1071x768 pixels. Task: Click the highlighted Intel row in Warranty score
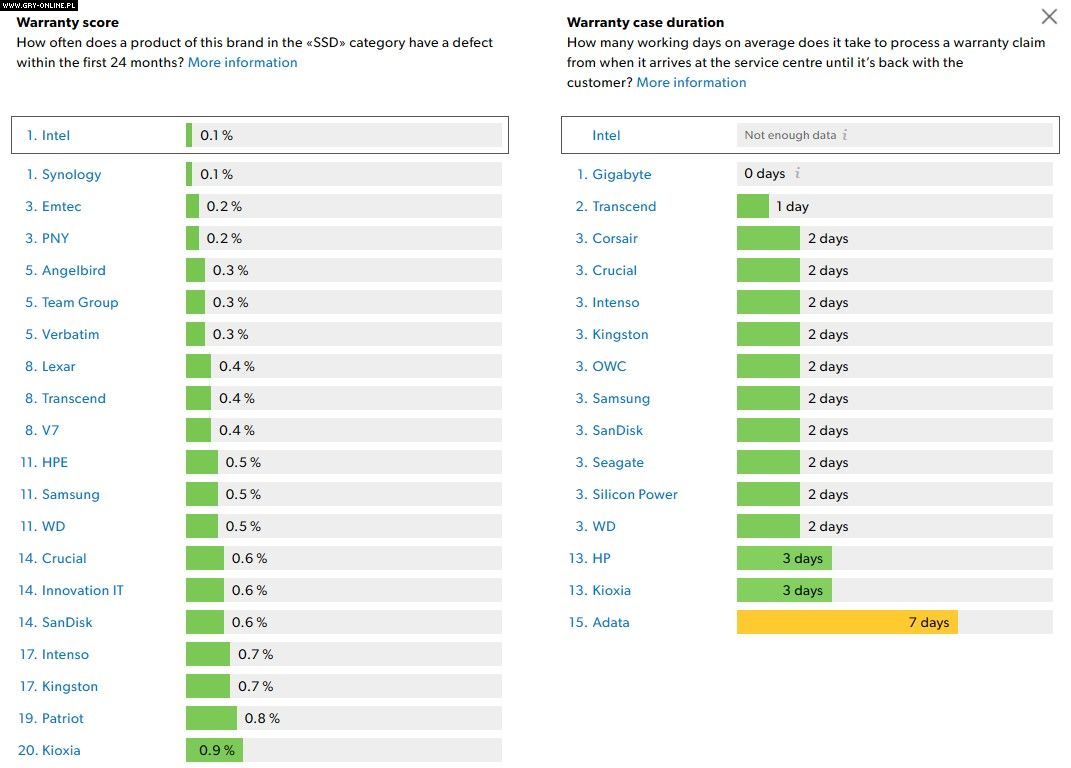[x=259, y=135]
